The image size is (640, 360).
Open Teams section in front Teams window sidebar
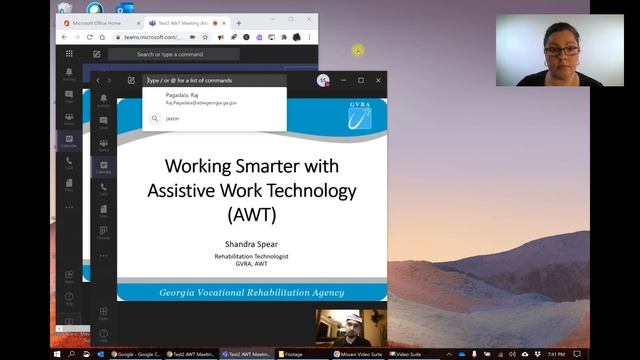pos(104,144)
